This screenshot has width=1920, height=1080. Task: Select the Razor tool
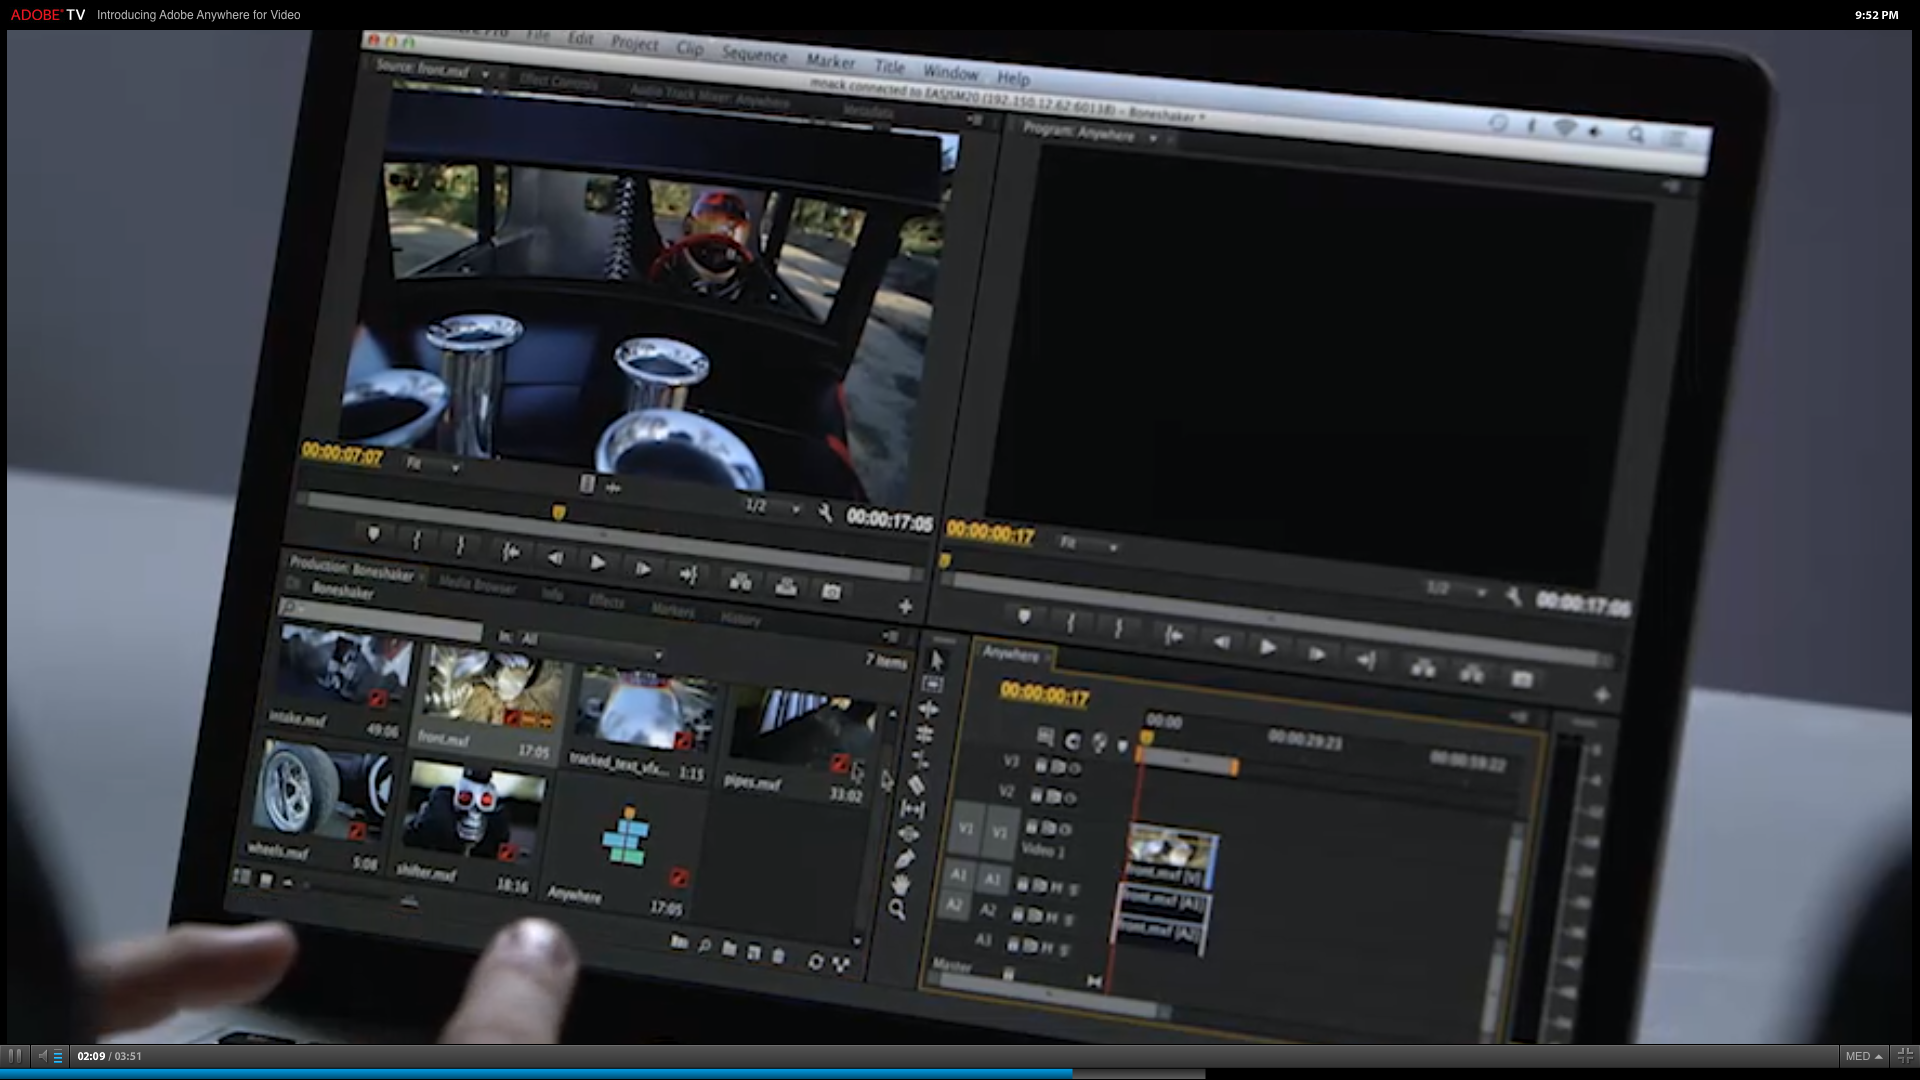(x=917, y=785)
